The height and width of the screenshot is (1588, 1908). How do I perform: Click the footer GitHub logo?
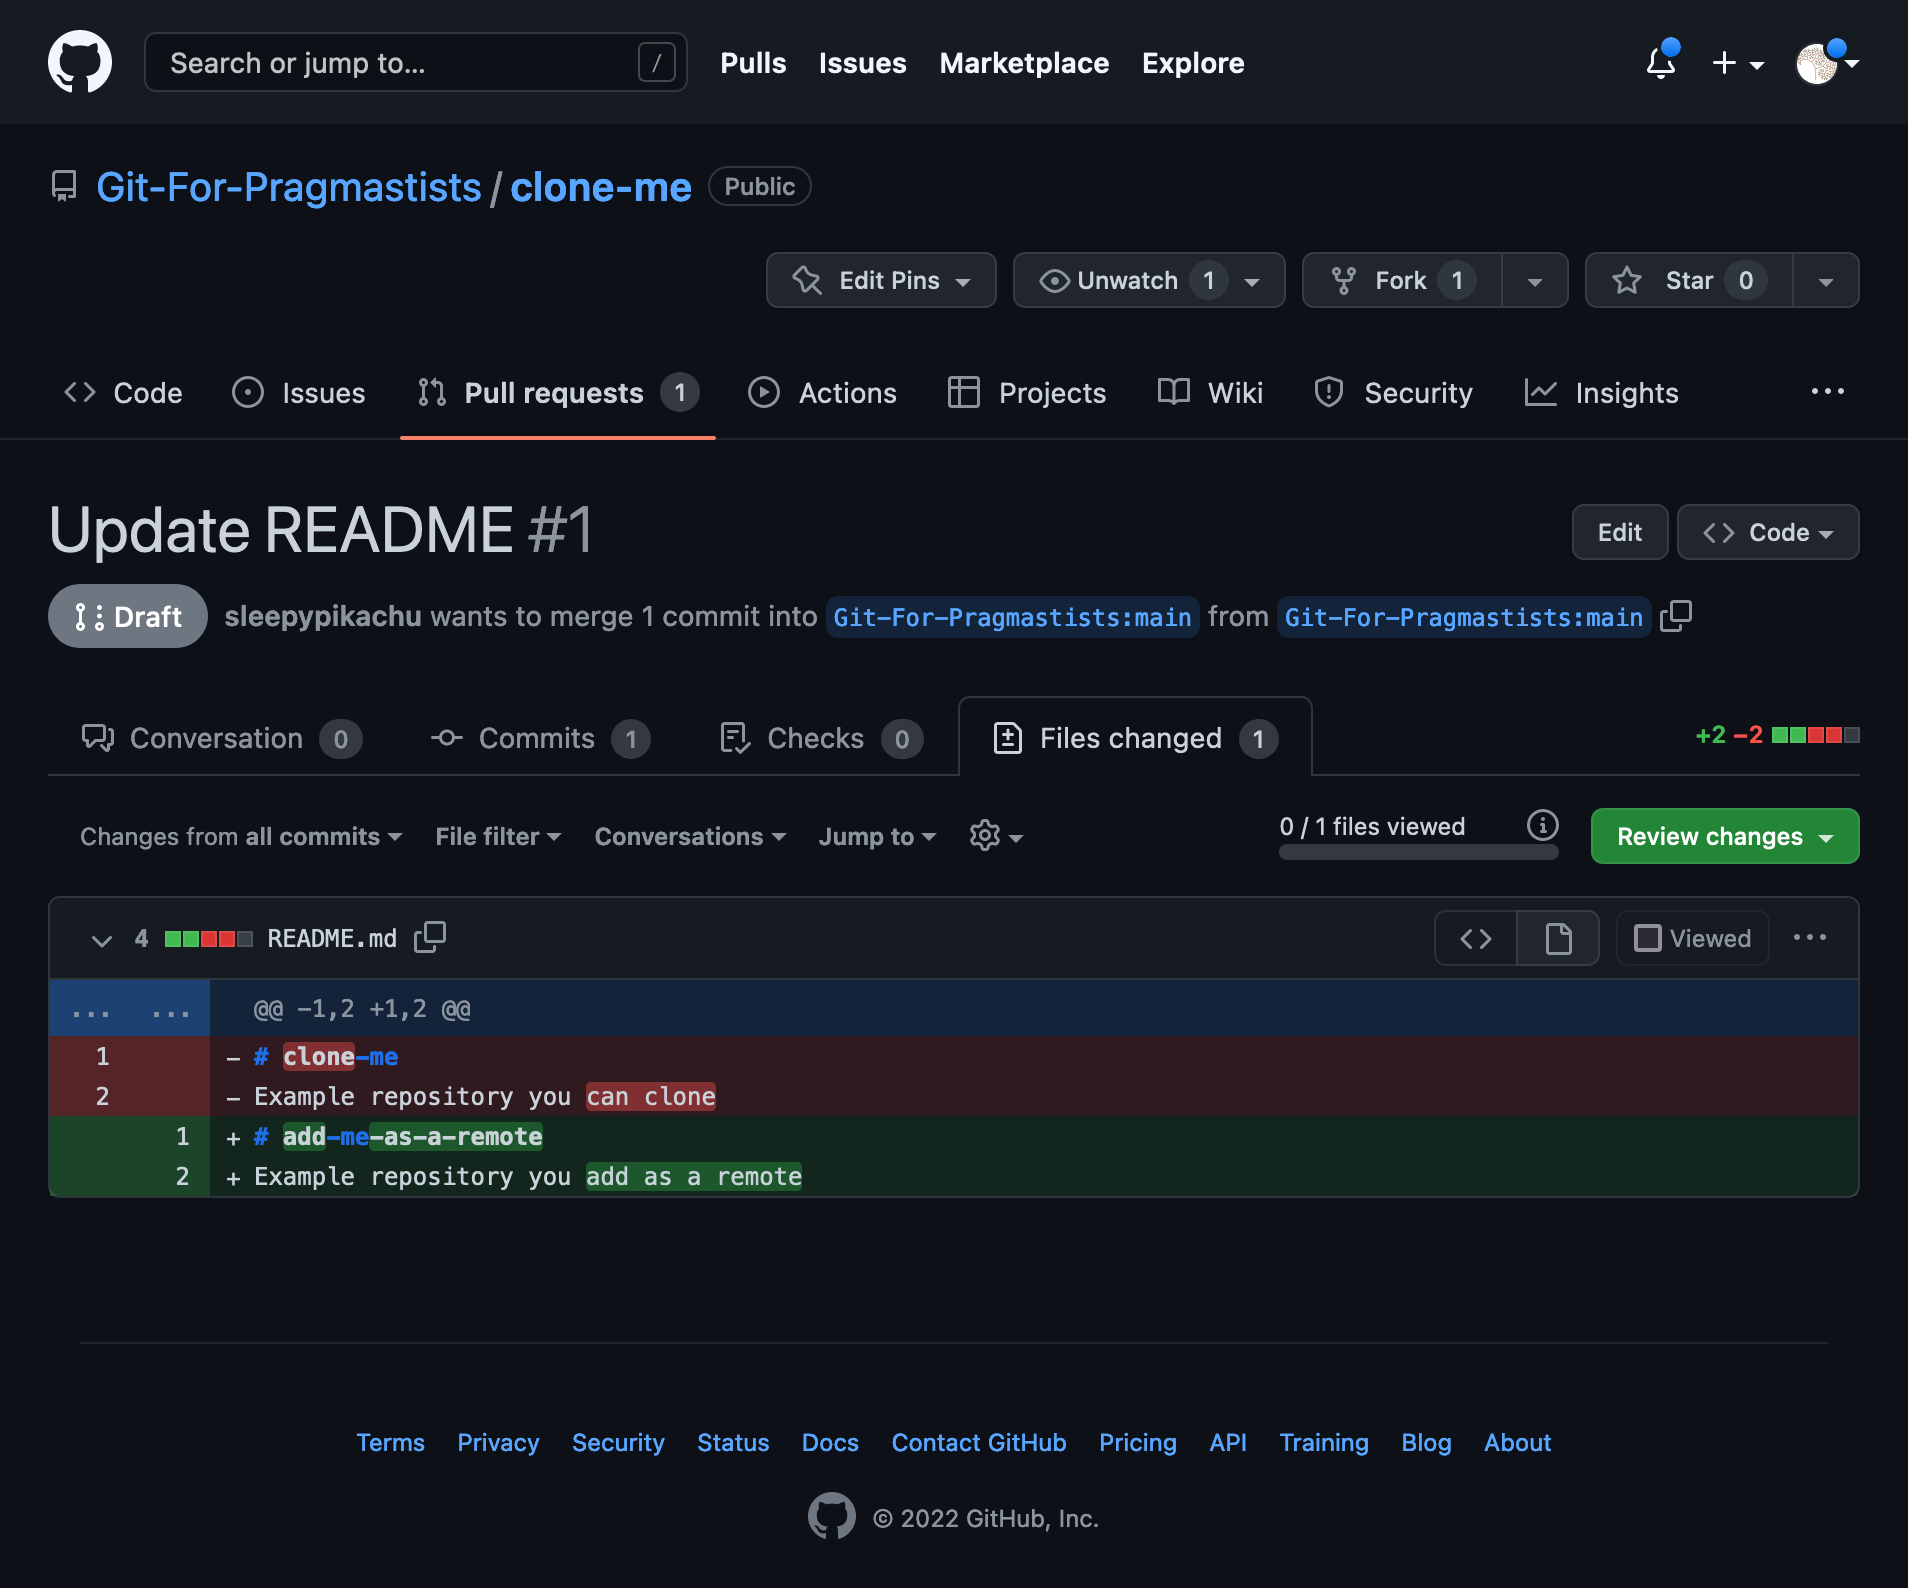(832, 1517)
